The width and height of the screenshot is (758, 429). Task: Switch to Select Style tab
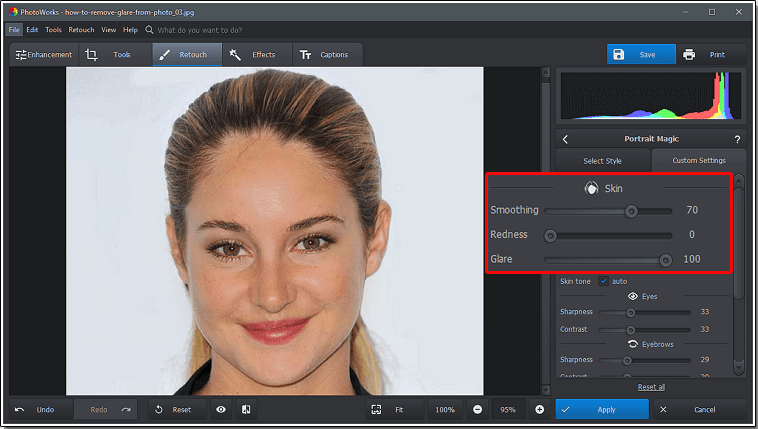(x=602, y=160)
